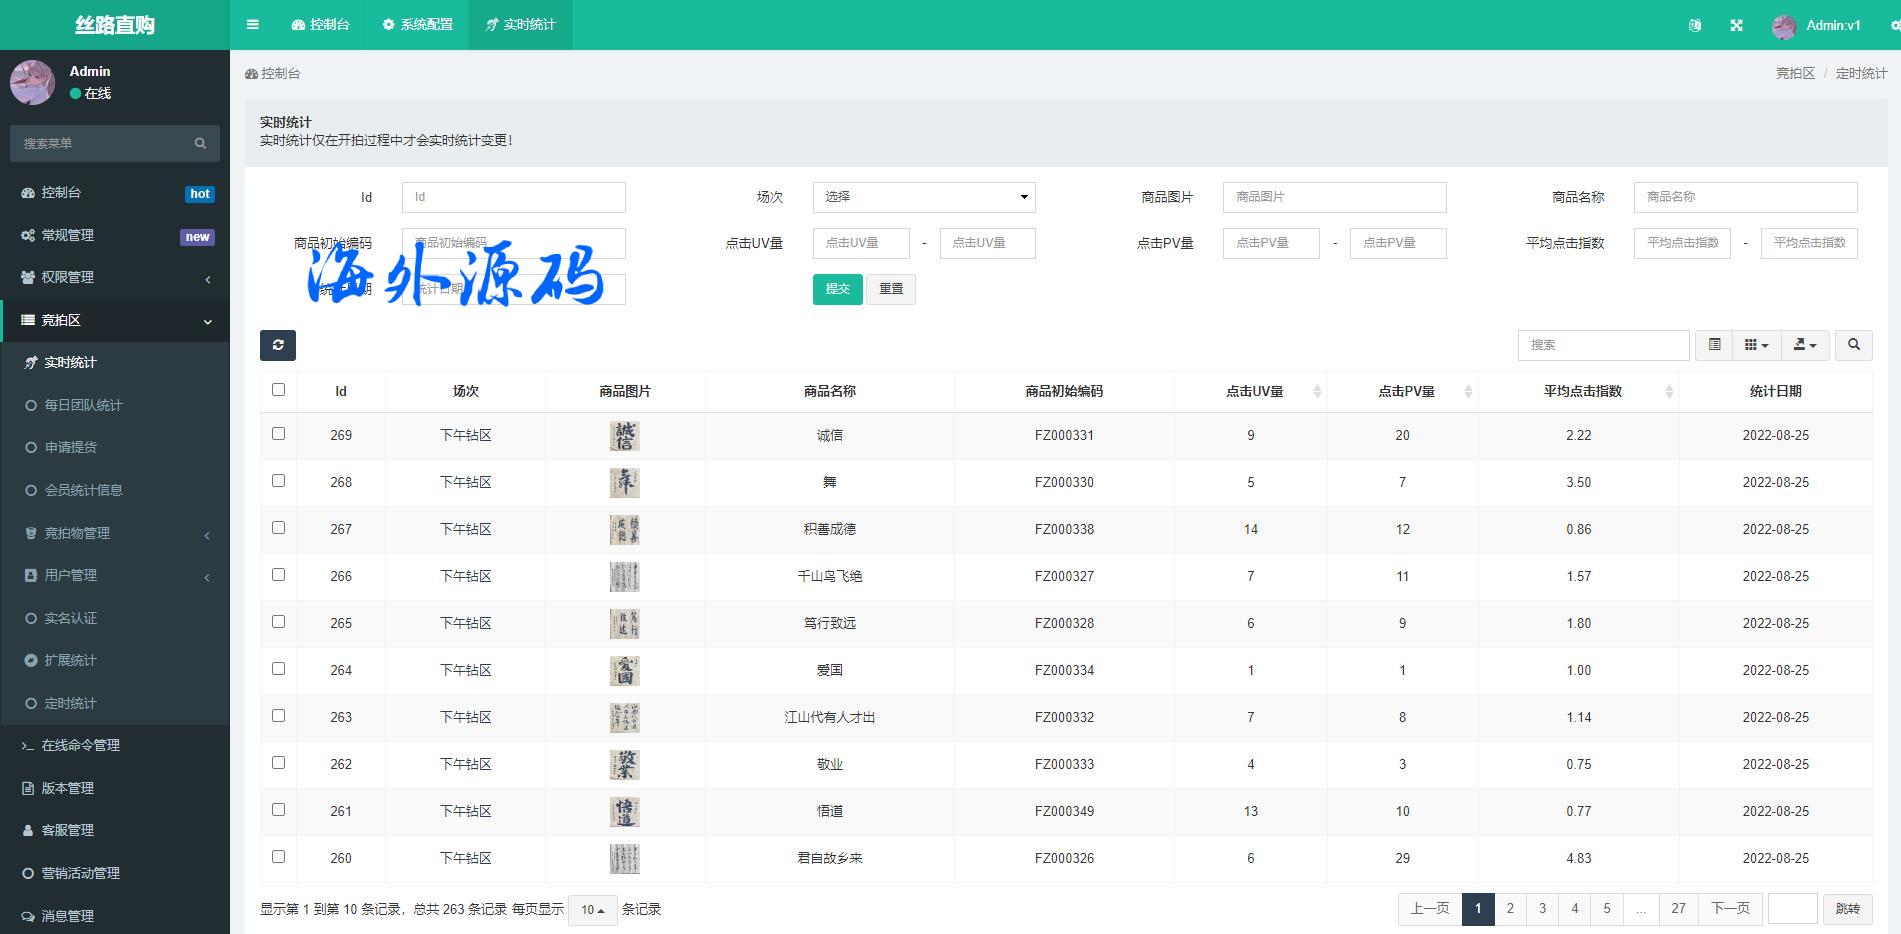Screen dimensions: 1901x934
Task: Switch to the 系统配置 top tab
Action: click(x=418, y=25)
